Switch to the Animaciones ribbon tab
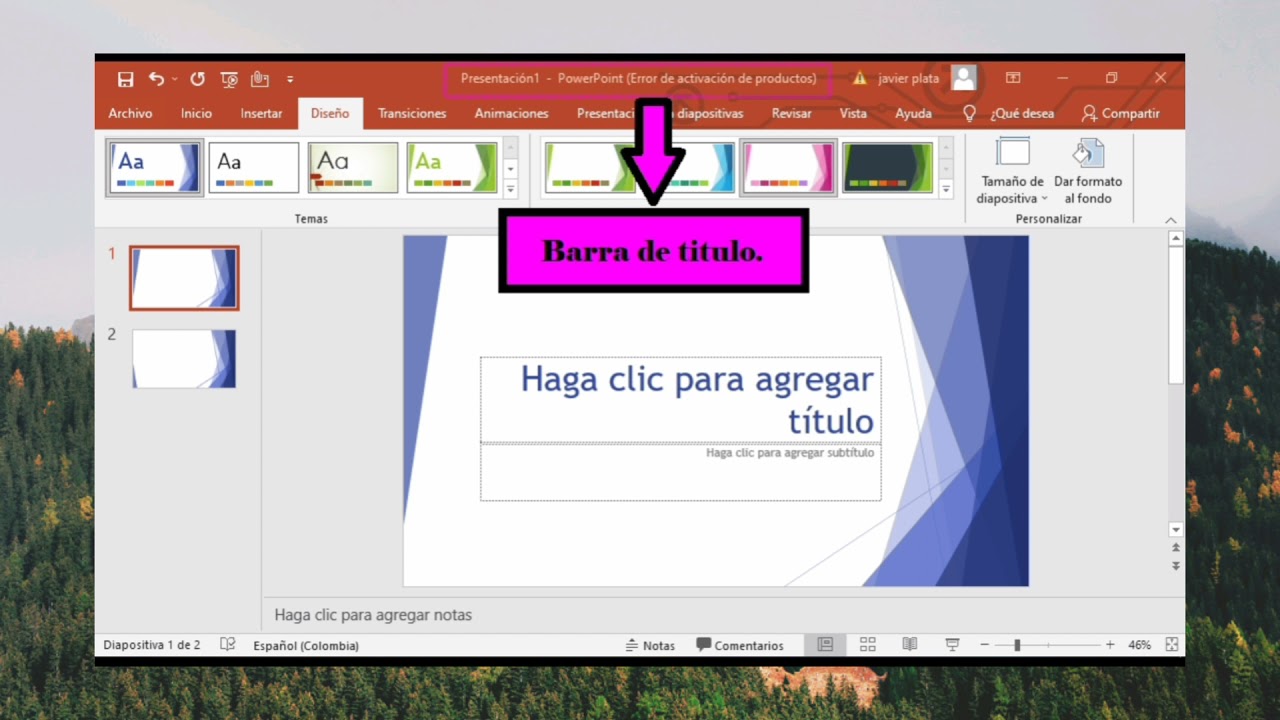 (511, 113)
